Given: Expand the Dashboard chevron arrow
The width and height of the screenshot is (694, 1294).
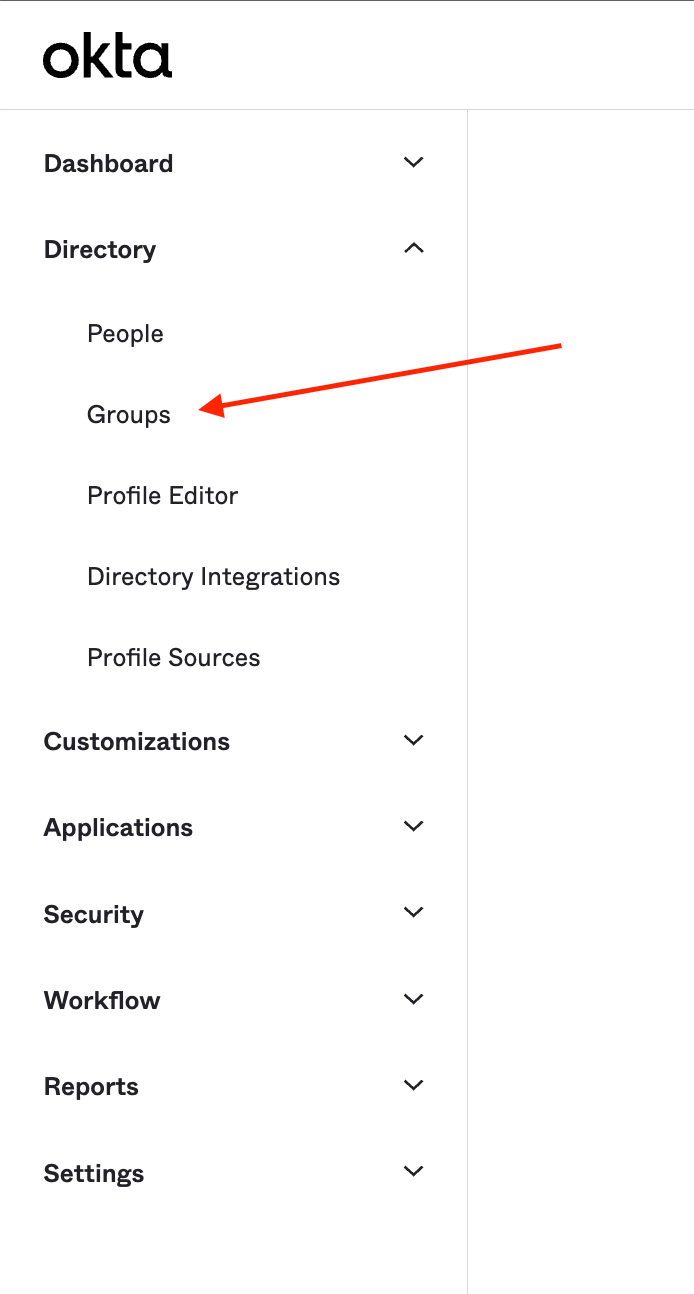Looking at the screenshot, I should pyautogui.click(x=413, y=162).
